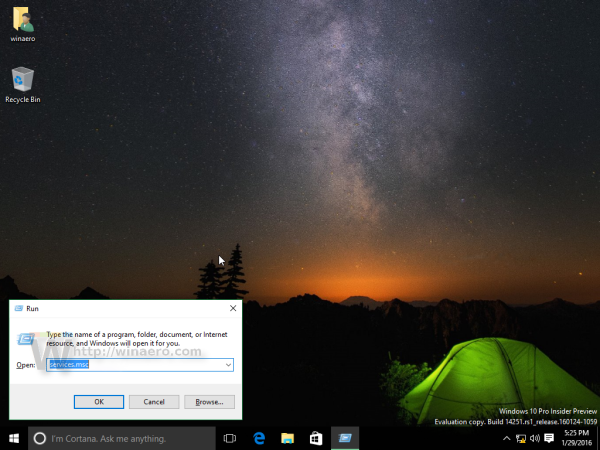Open Action Center notifications icon
Screen dimensions: 600x450
(549, 439)
